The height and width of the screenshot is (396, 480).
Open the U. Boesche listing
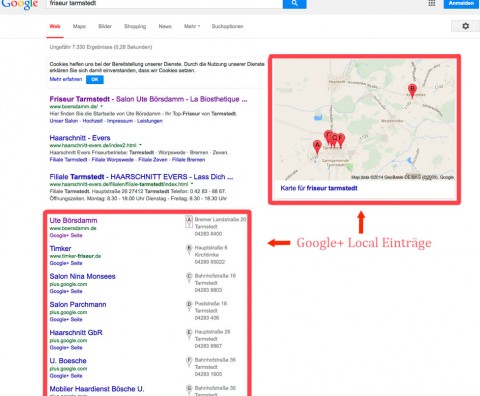click(68, 361)
